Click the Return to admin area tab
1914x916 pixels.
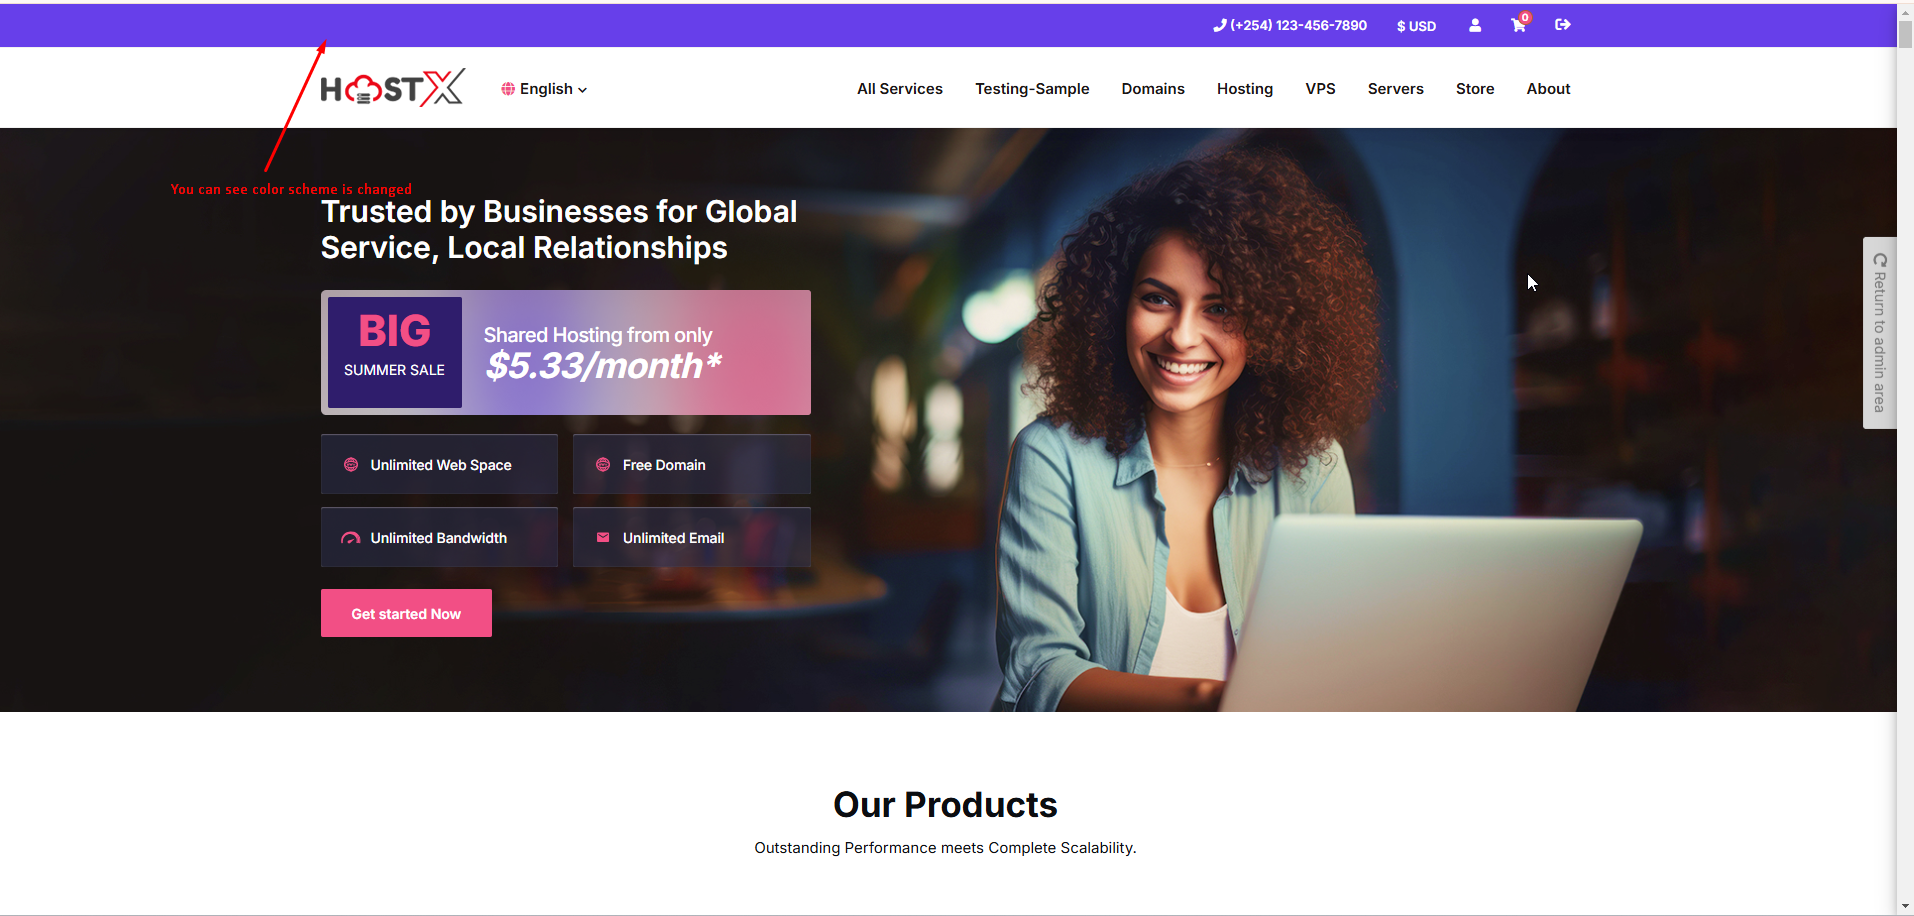(1880, 333)
